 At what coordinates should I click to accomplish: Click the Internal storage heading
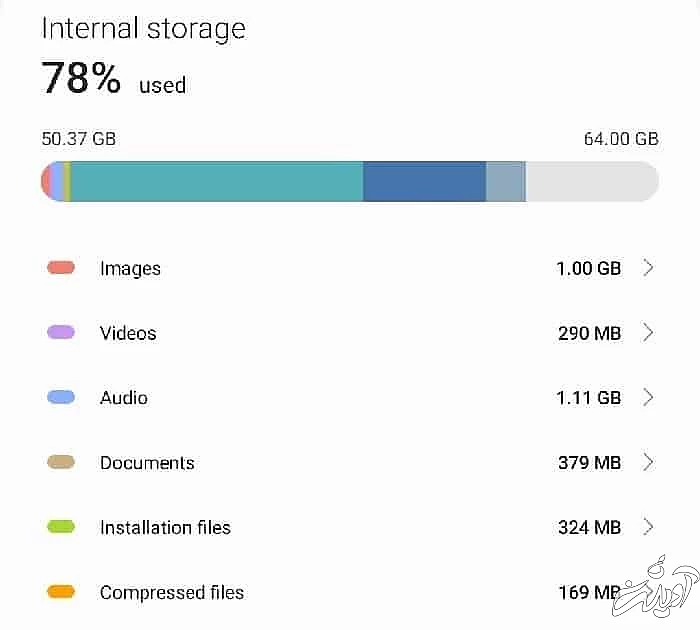[x=143, y=28]
